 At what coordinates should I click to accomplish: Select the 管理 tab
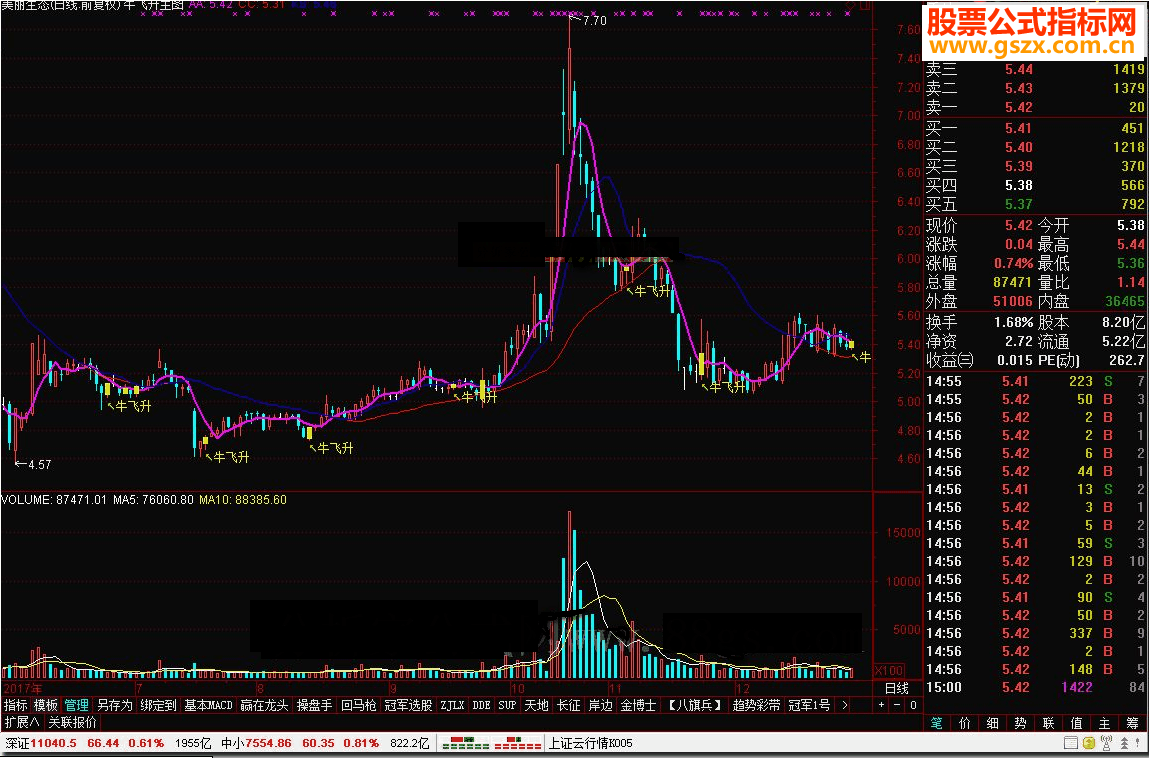pyautogui.click(x=76, y=705)
